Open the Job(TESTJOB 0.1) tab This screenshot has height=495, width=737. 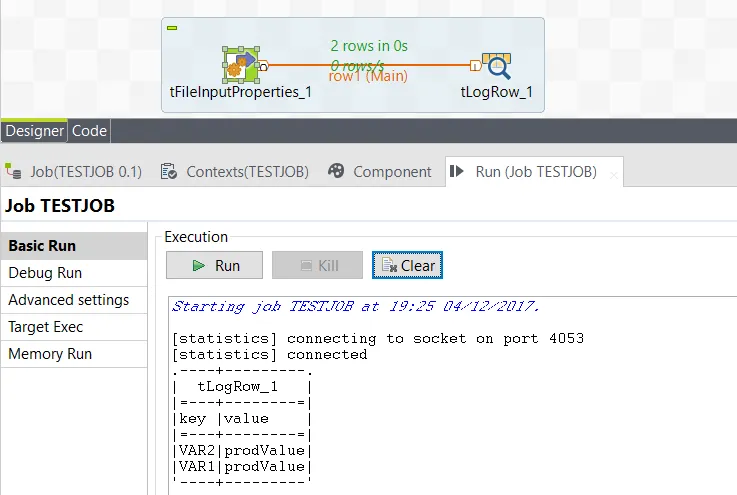click(74, 172)
